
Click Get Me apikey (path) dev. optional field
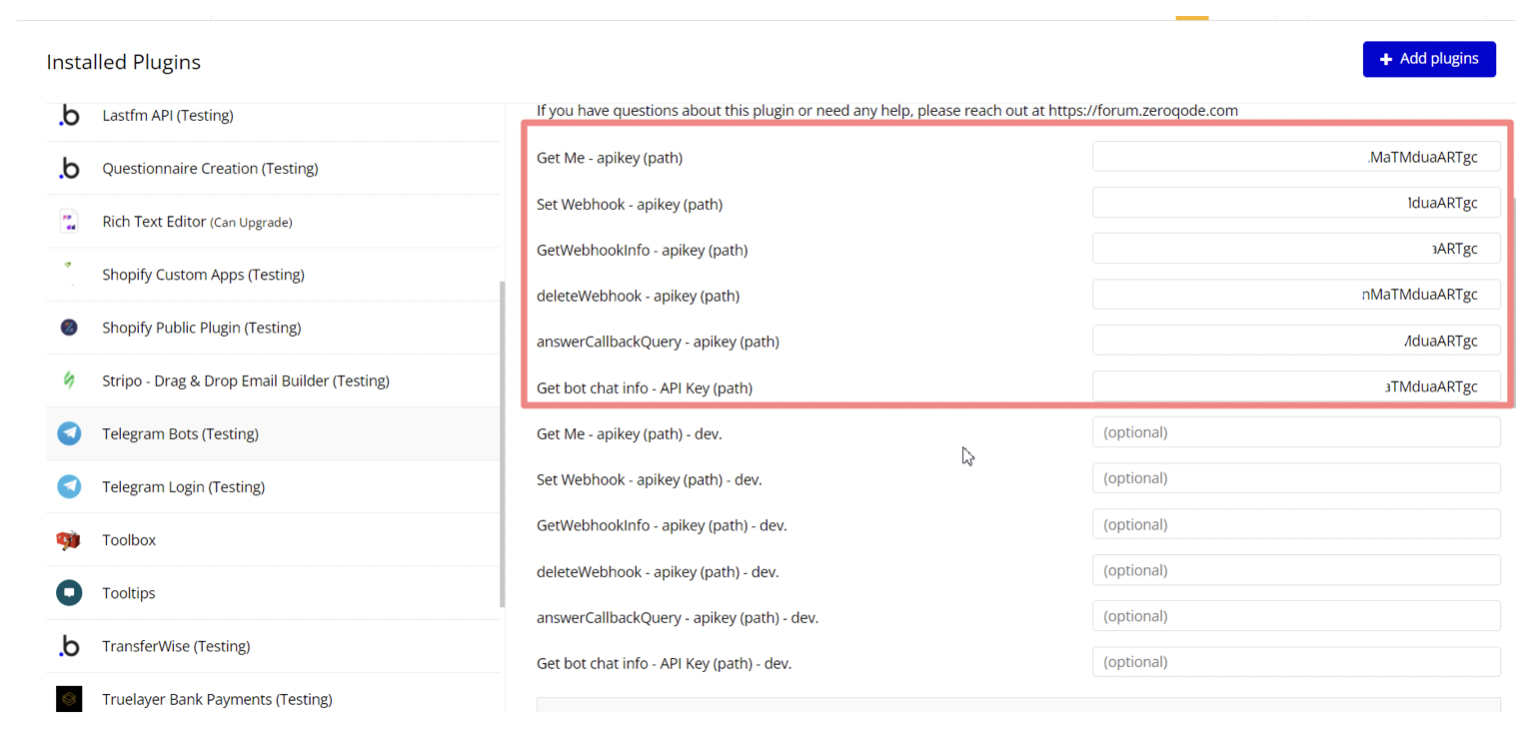point(1295,433)
